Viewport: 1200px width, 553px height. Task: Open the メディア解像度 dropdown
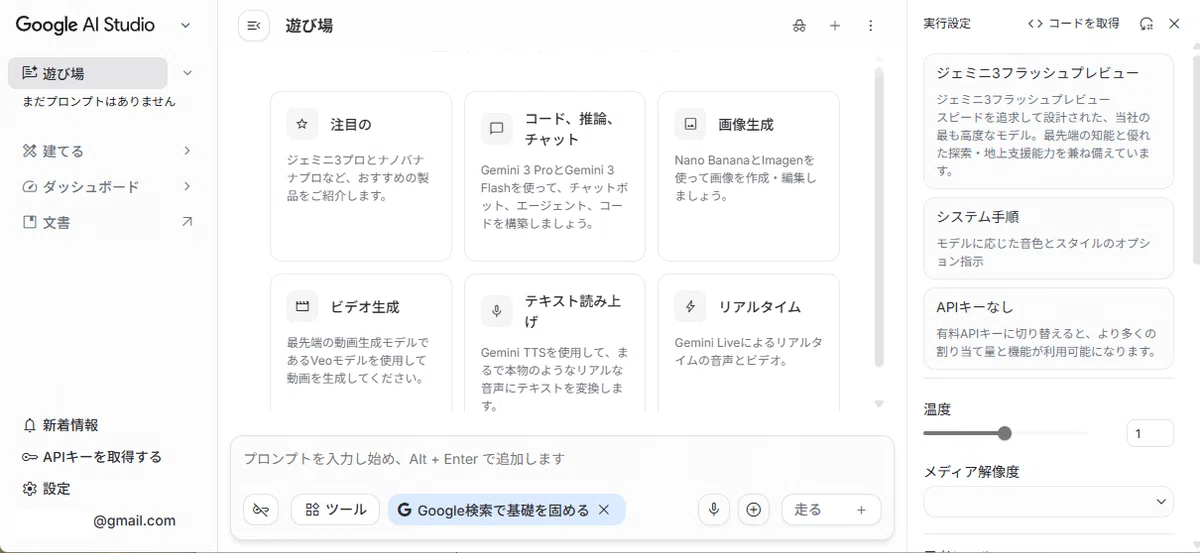[1048, 501]
